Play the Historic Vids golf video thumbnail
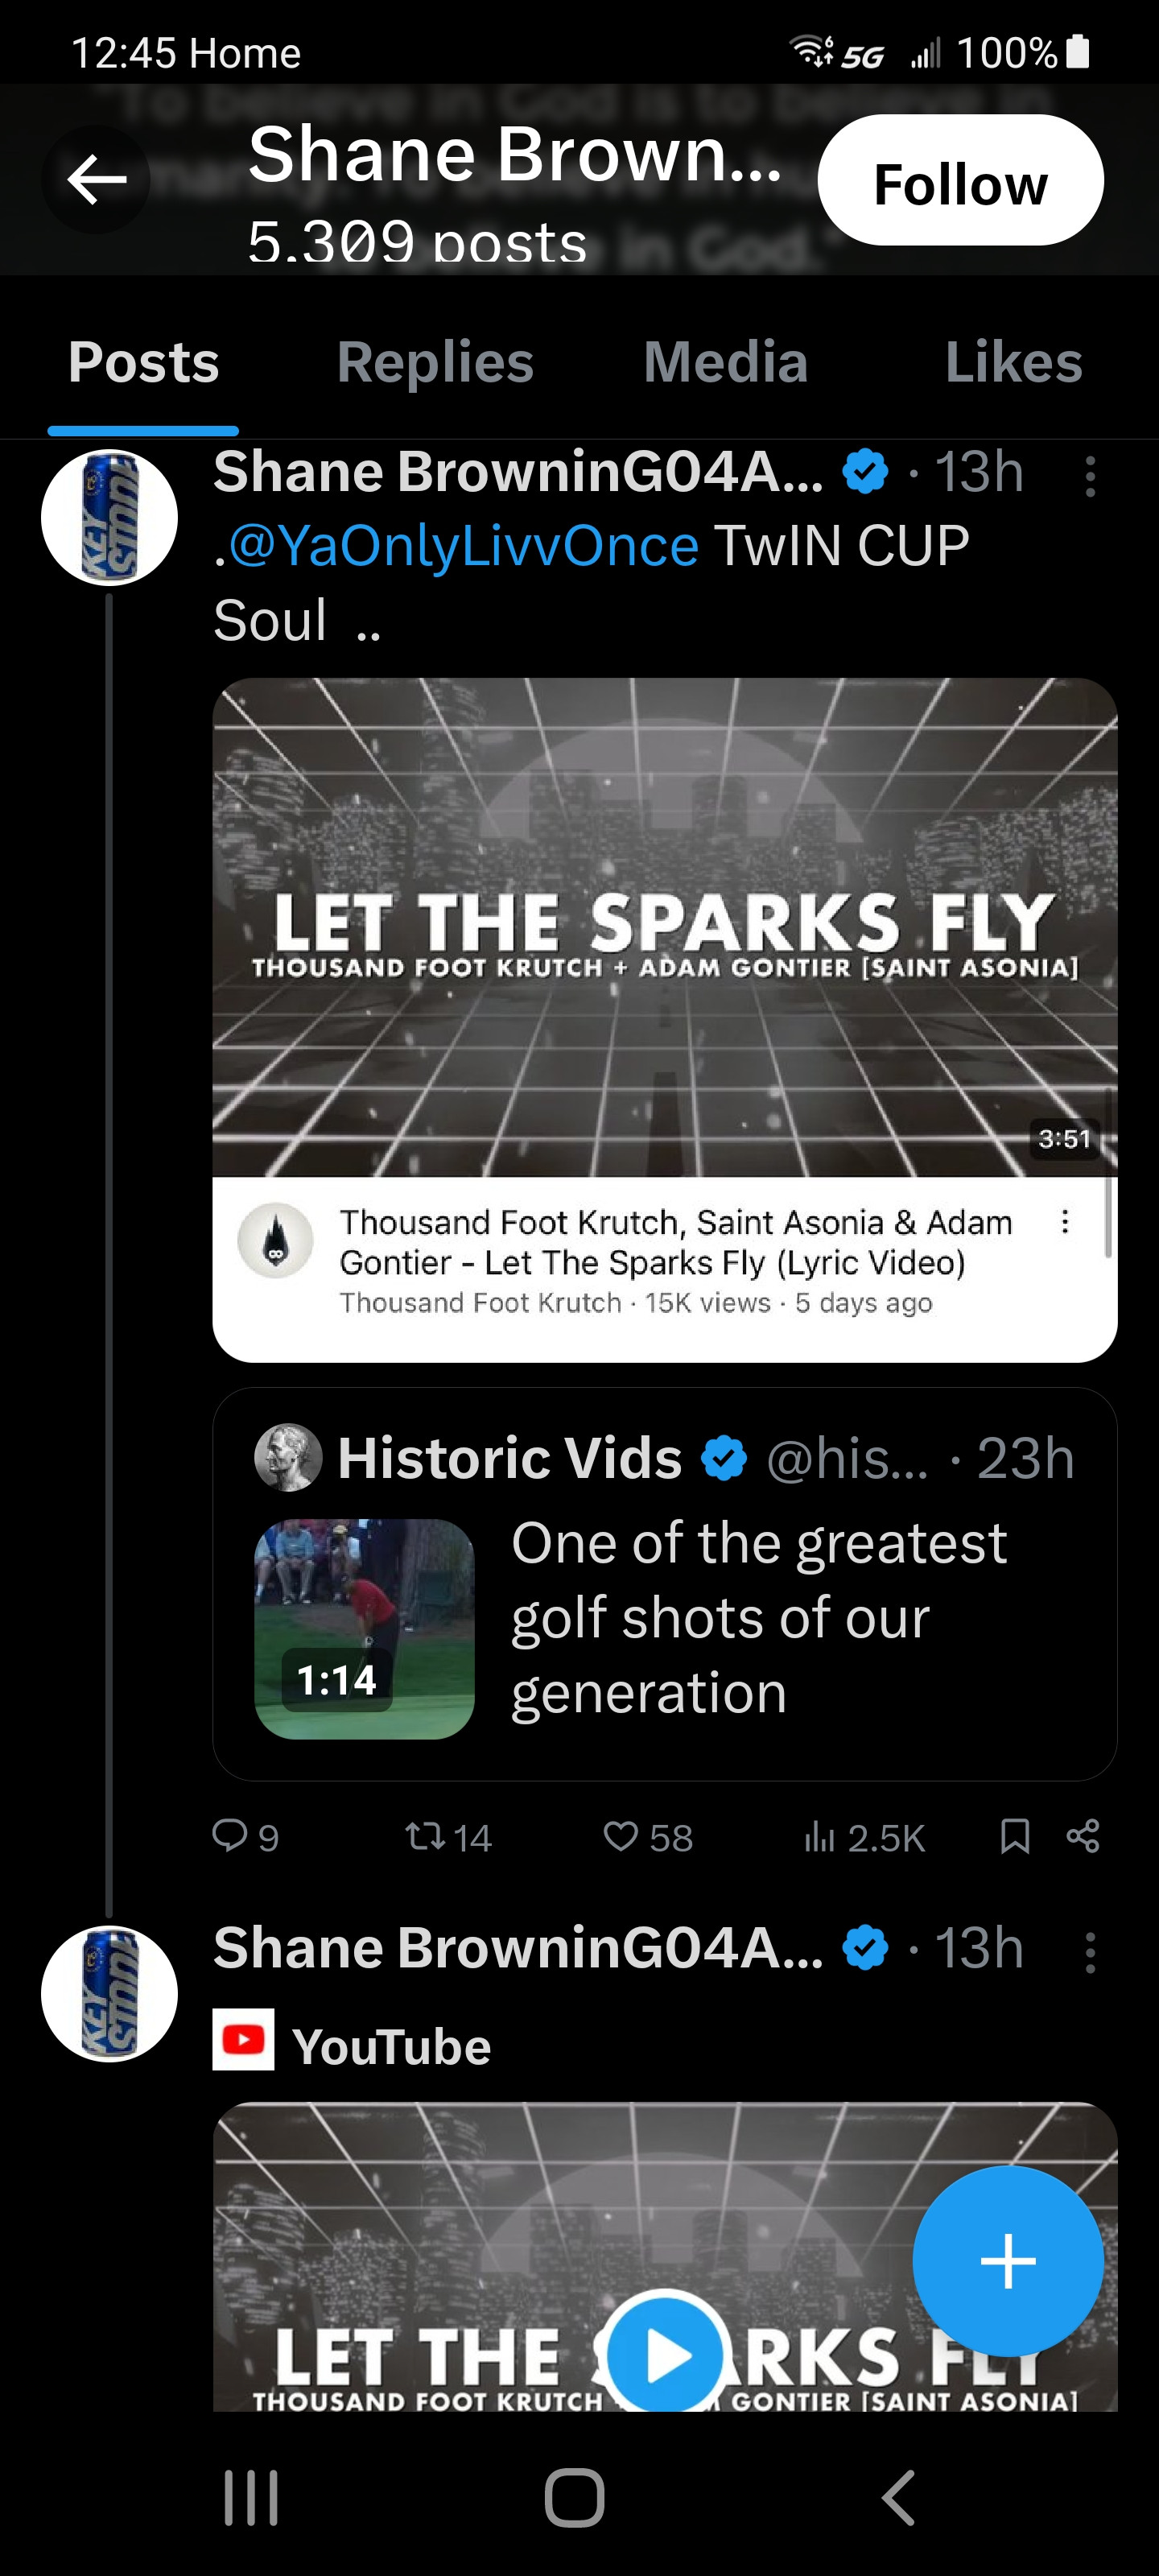1159x2576 pixels. [x=364, y=1629]
